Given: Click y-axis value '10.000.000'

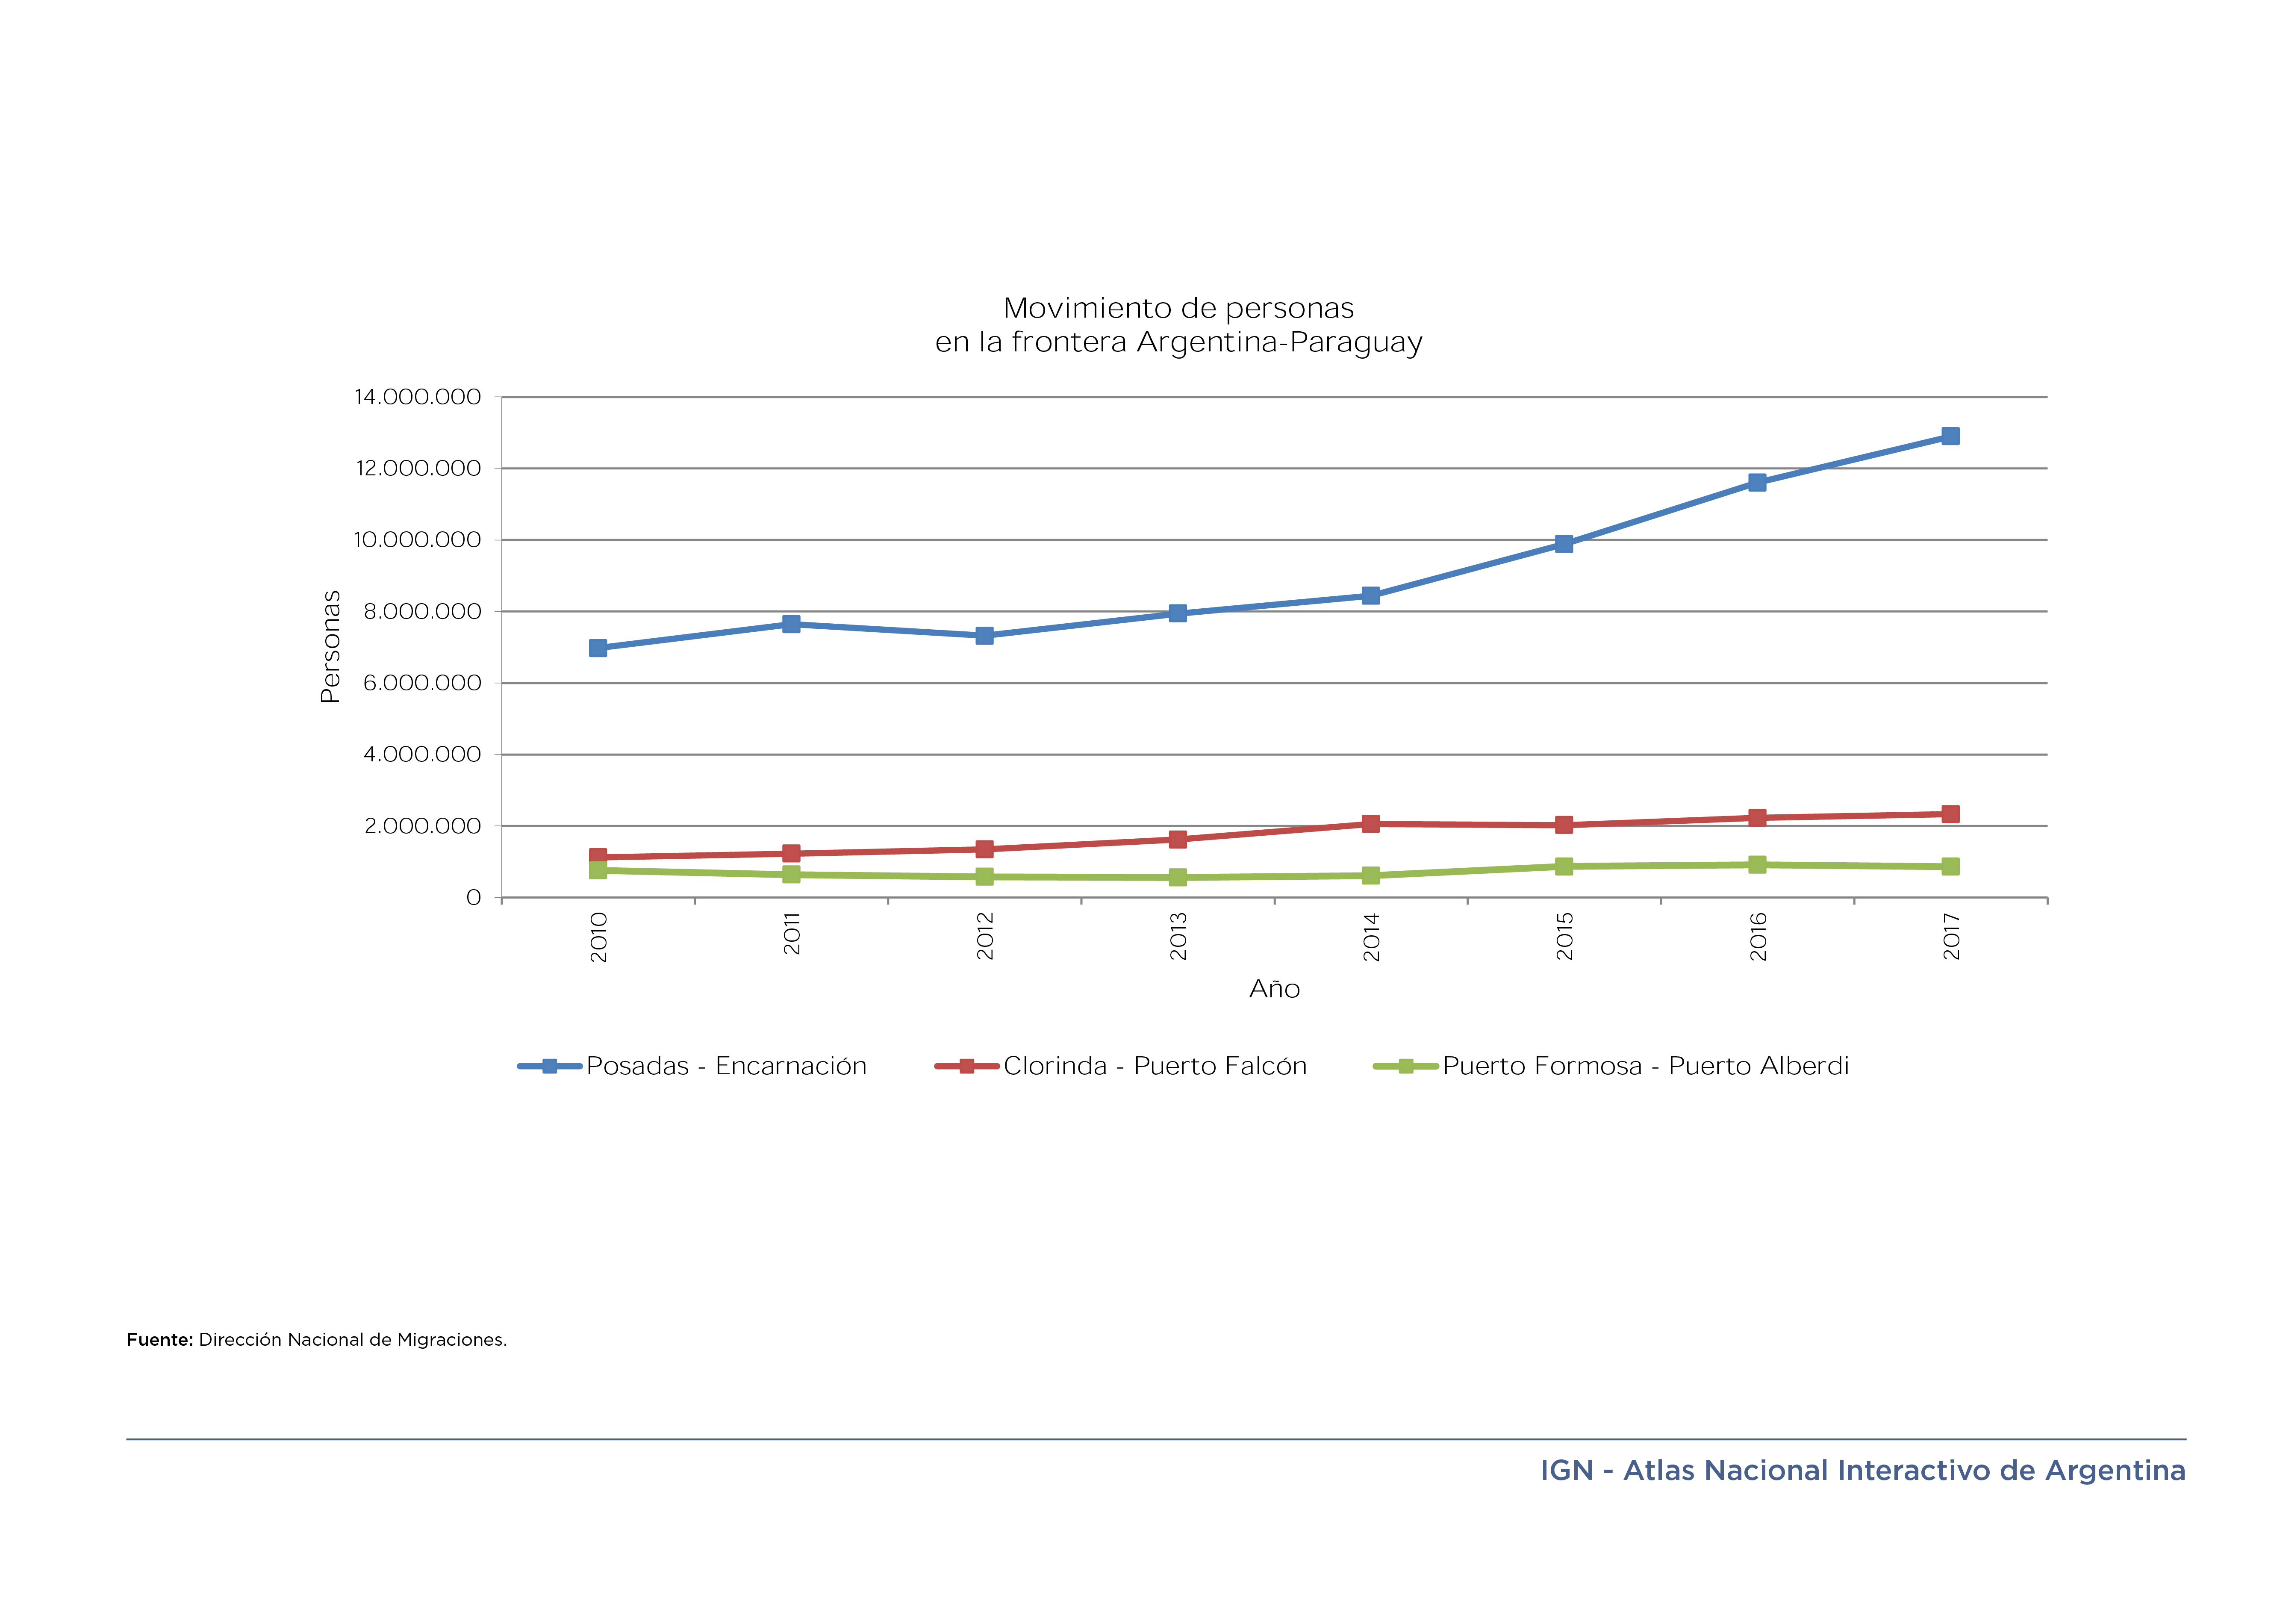Looking at the screenshot, I should coord(417,540).
